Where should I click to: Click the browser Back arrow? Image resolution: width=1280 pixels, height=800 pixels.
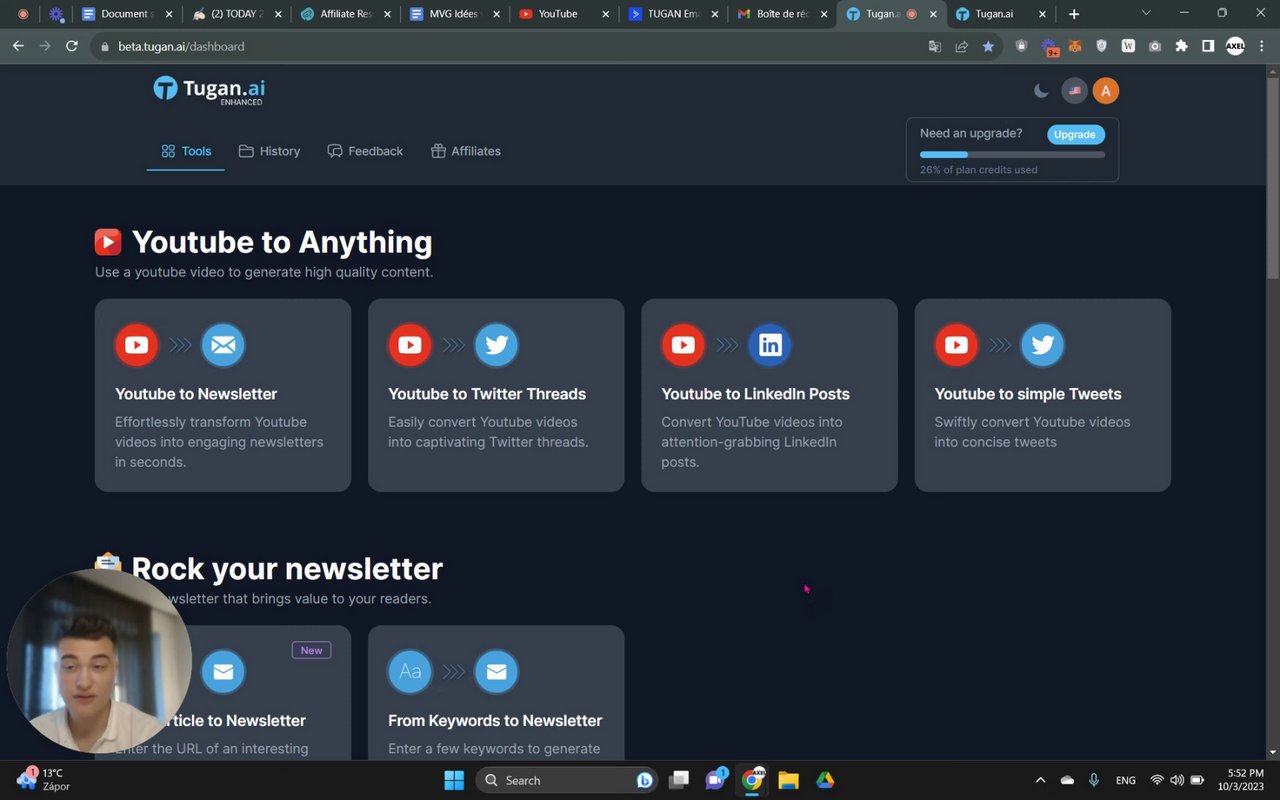click(18, 46)
